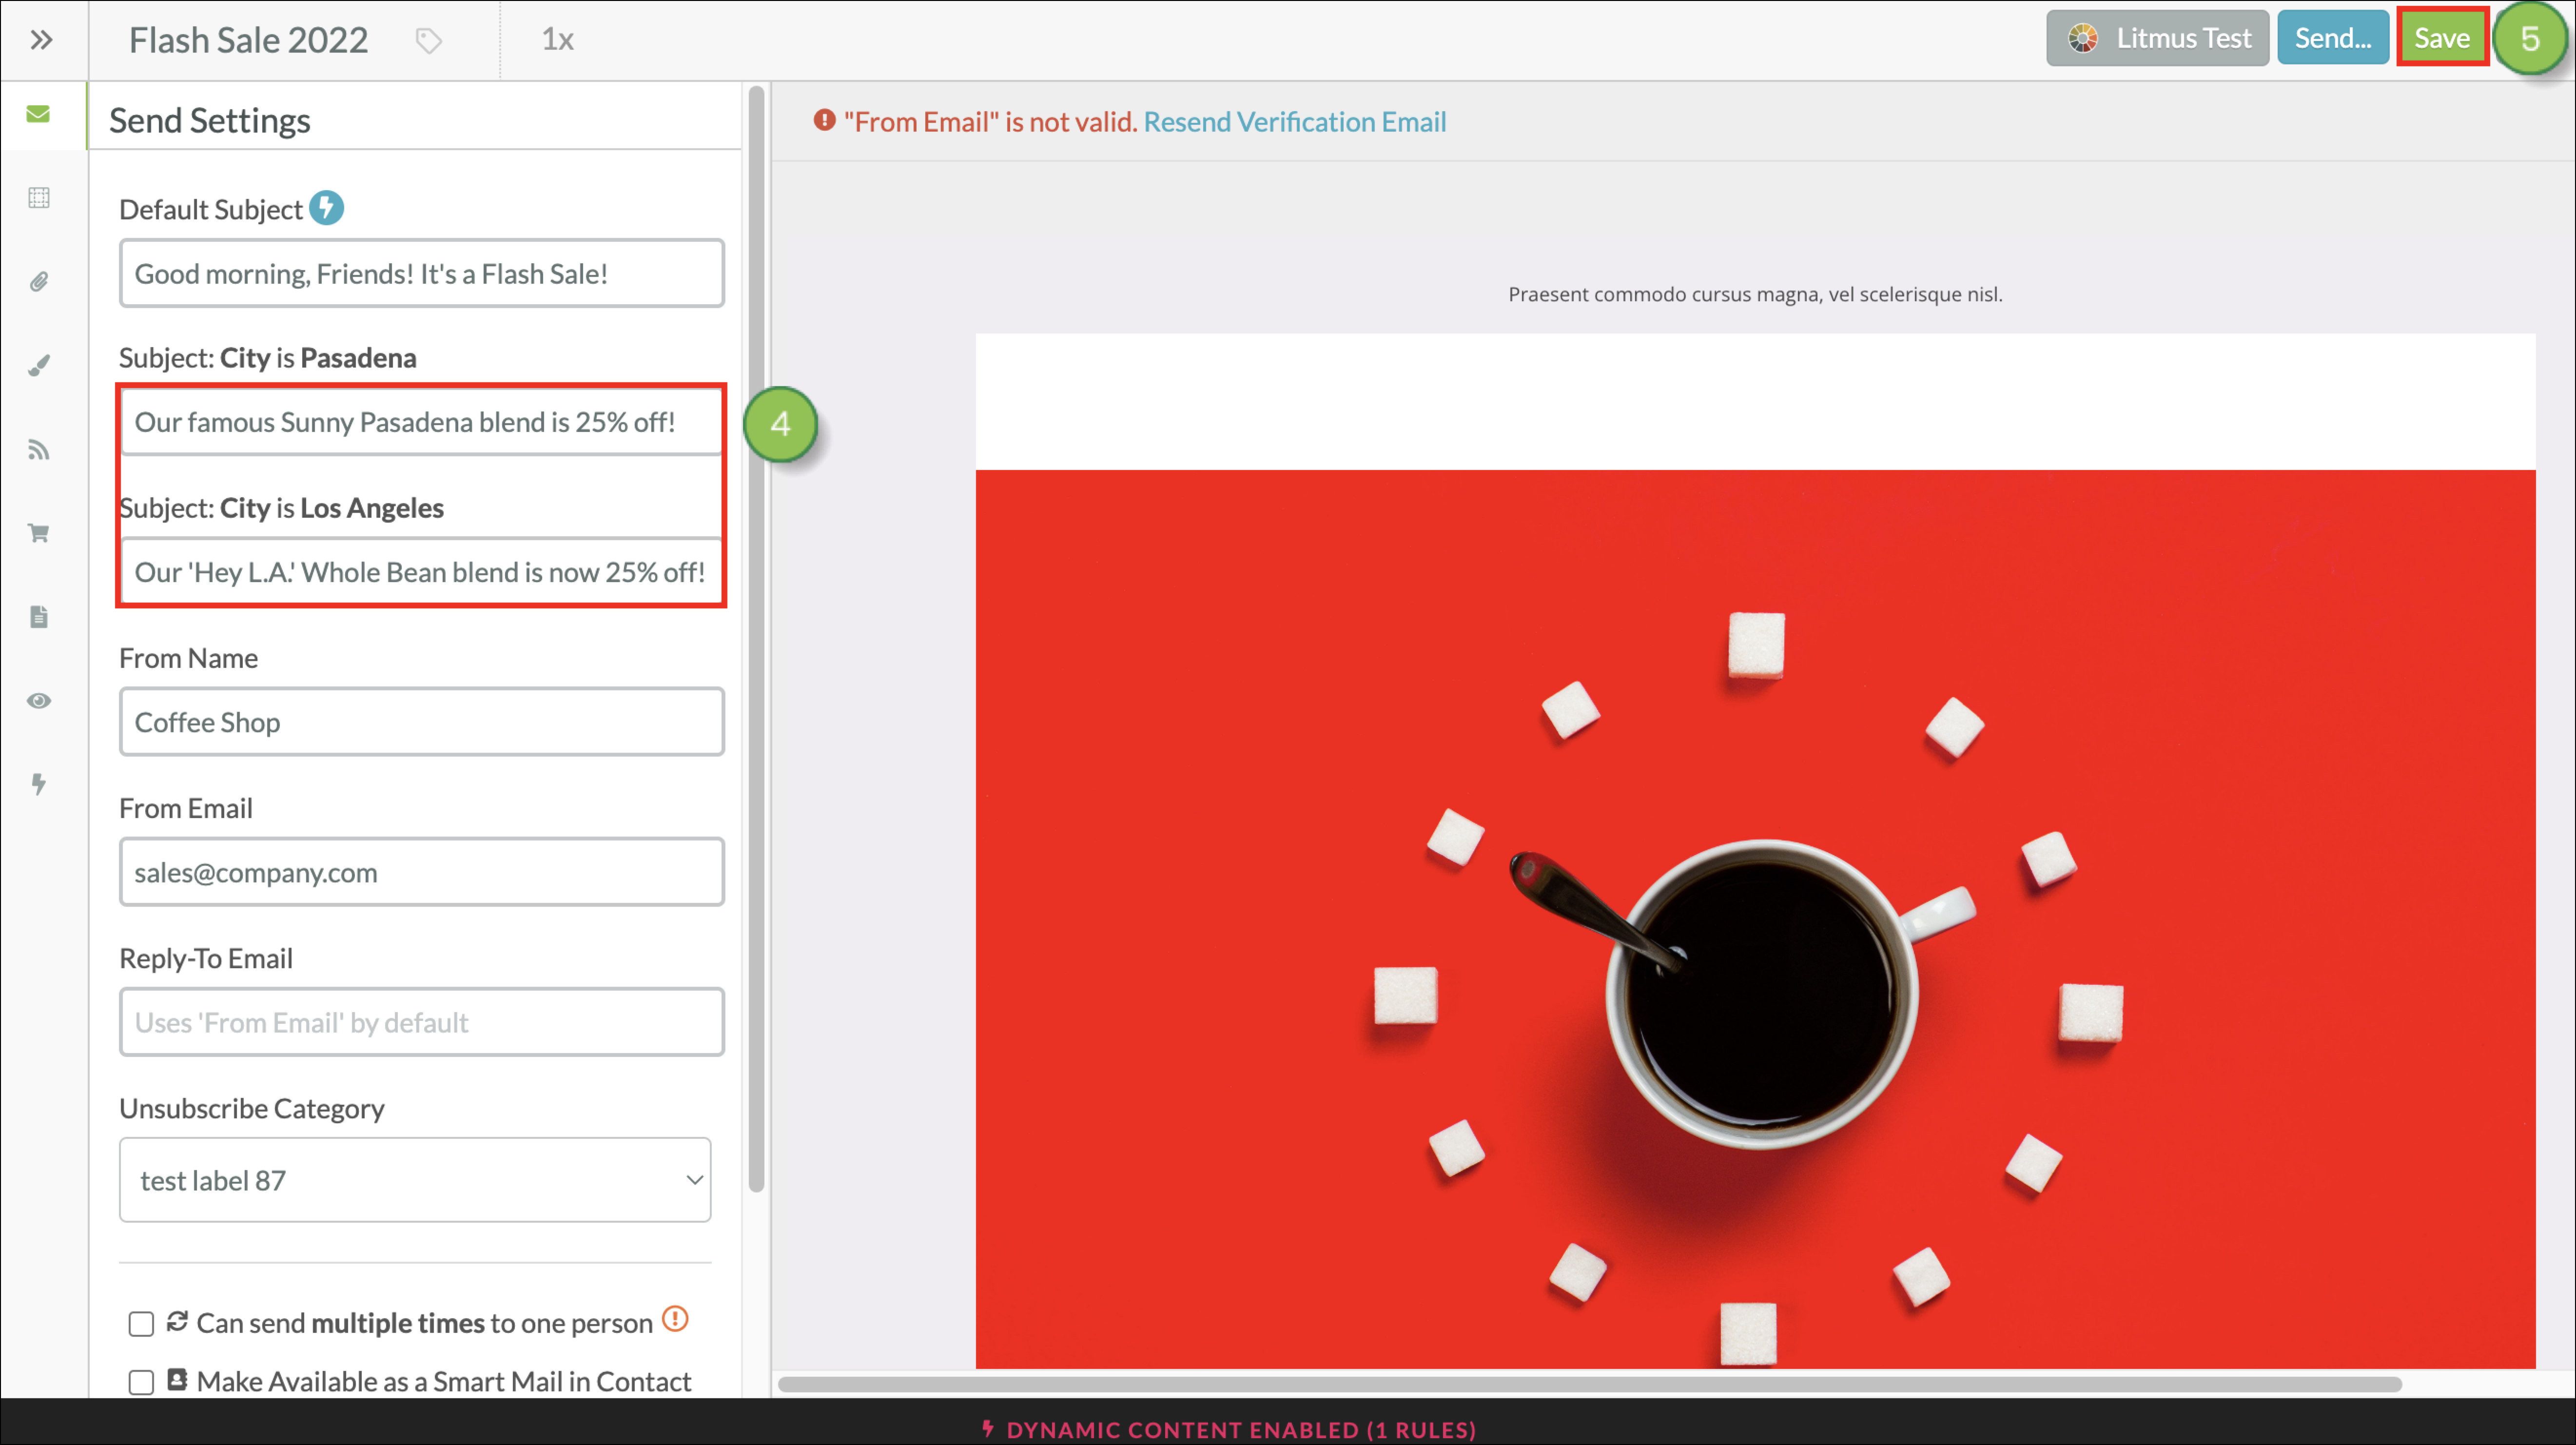Click the warning icon beside multiple times option
This screenshot has width=2576, height=1445.
(676, 1319)
